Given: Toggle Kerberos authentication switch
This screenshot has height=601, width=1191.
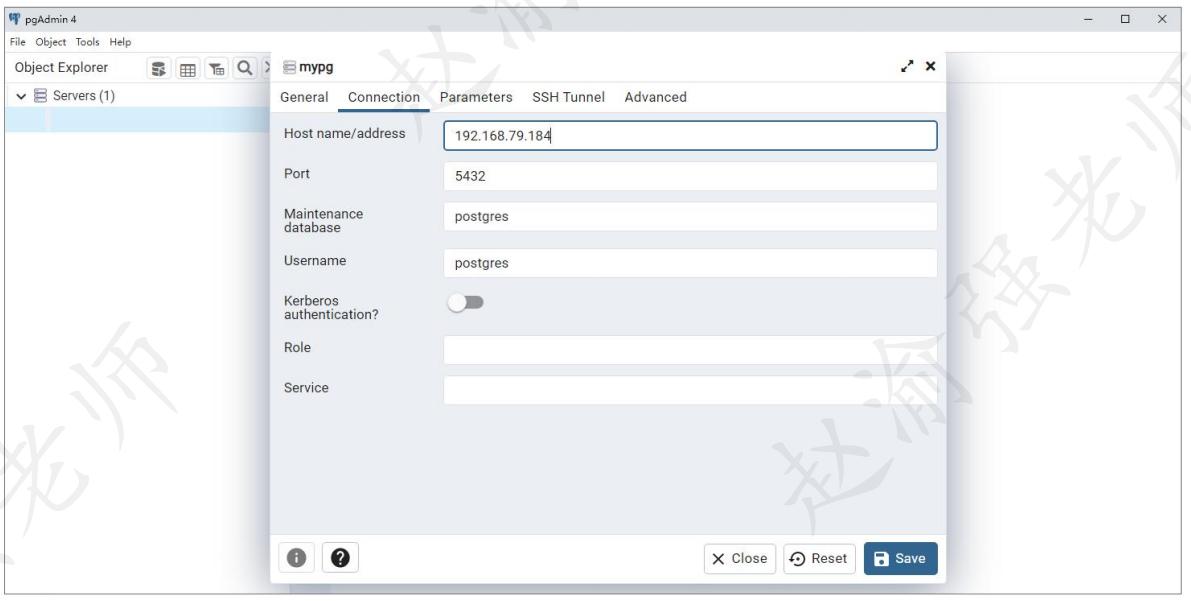Looking at the screenshot, I should coord(465,303).
